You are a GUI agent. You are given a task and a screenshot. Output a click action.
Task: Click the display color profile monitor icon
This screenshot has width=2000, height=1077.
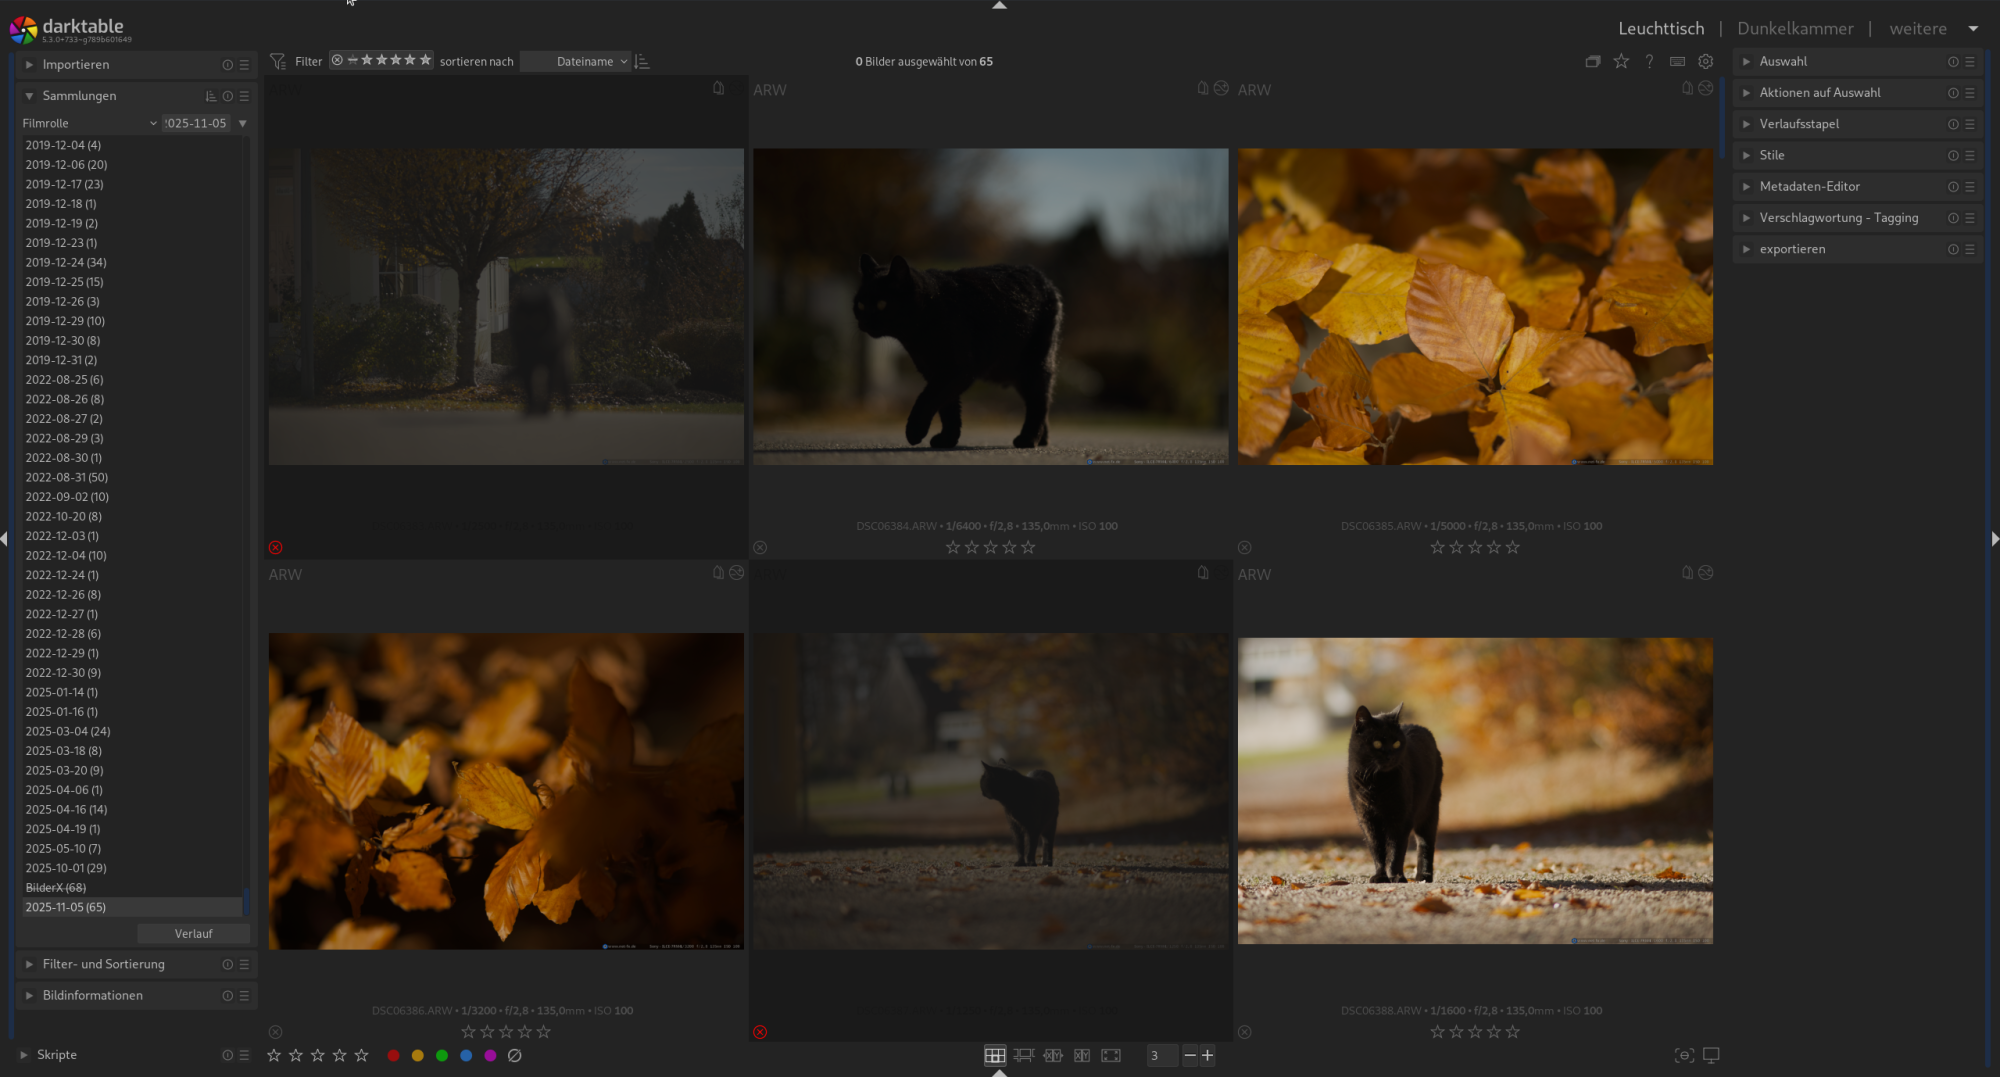pyautogui.click(x=1711, y=1056)
